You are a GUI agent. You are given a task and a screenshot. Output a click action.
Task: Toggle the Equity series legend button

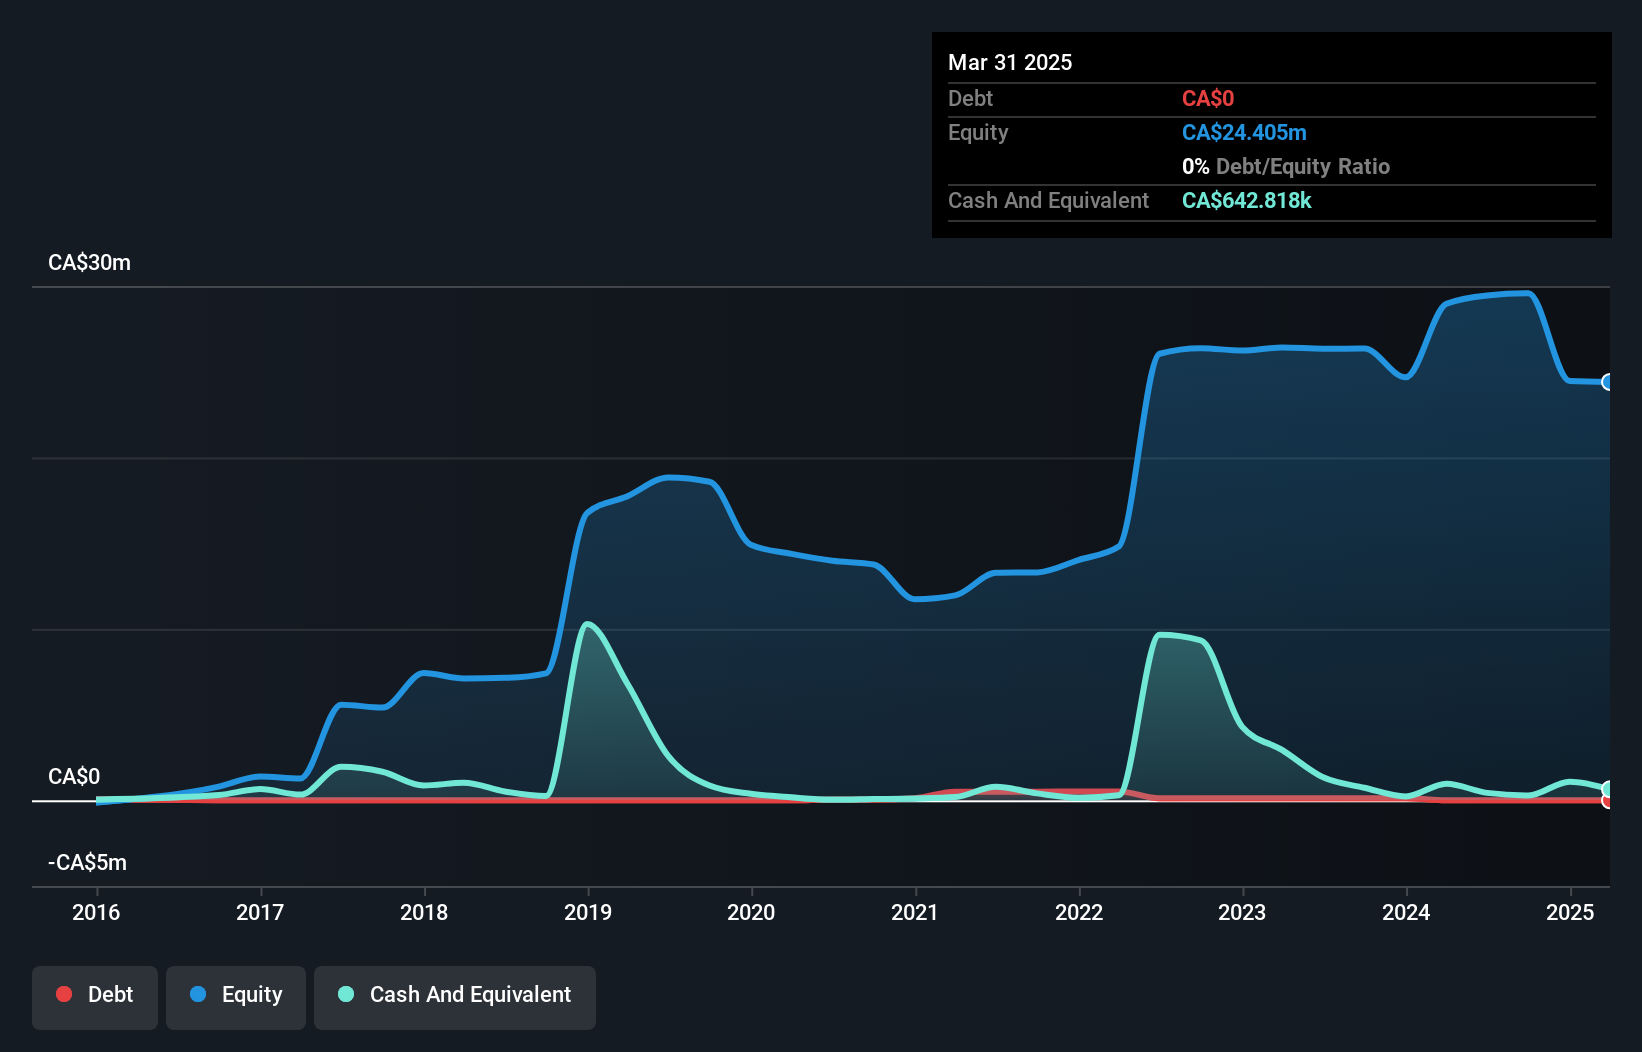pos(236,997)
